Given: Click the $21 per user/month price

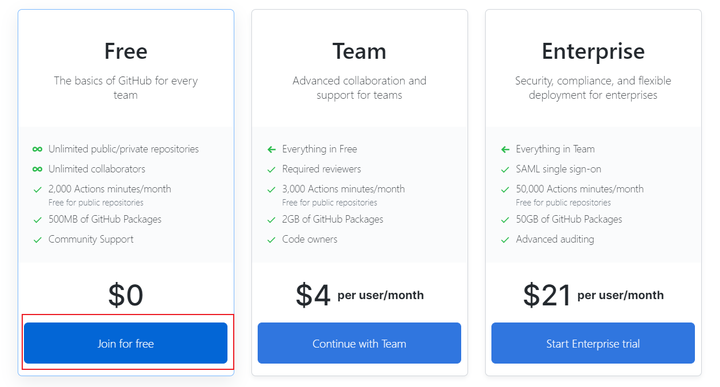Looking at the screenshot, I should click(x=593, y=295).
